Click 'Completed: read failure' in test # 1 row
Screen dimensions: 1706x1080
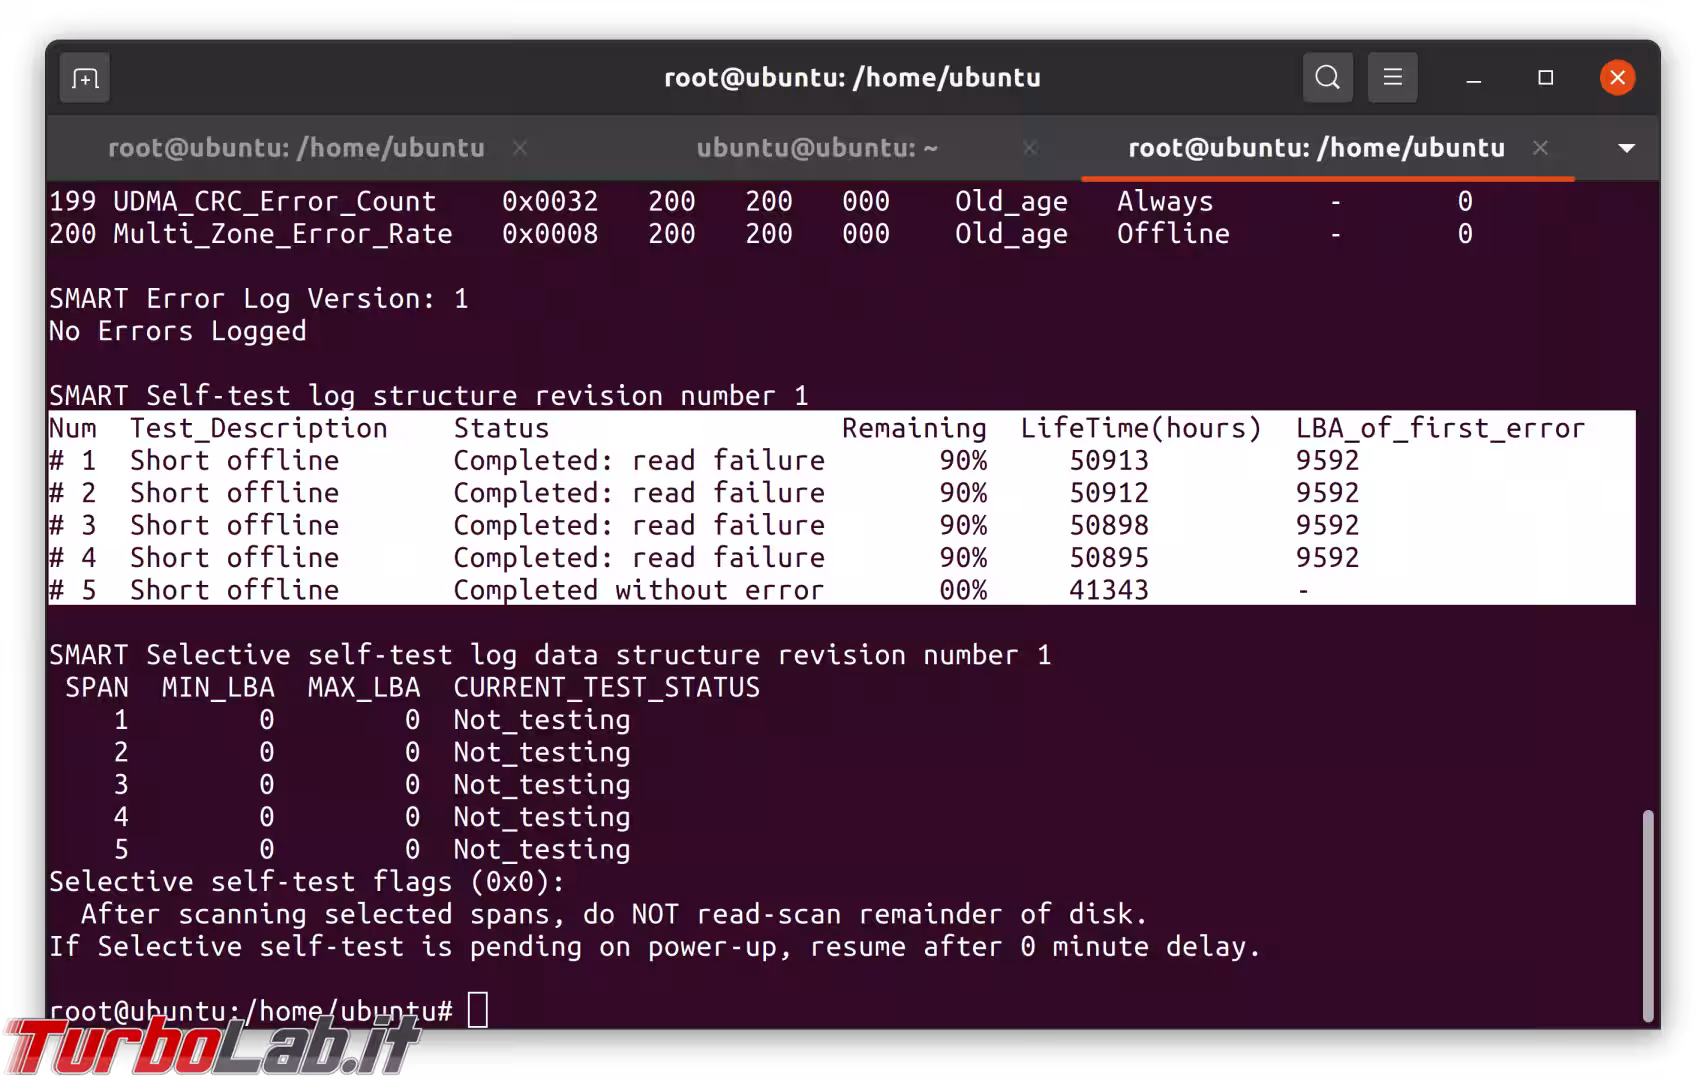(x=639, y=461)
